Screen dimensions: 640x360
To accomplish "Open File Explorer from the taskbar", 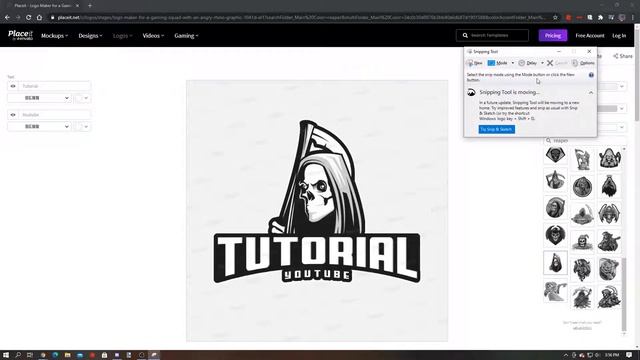I will [67, 355].
